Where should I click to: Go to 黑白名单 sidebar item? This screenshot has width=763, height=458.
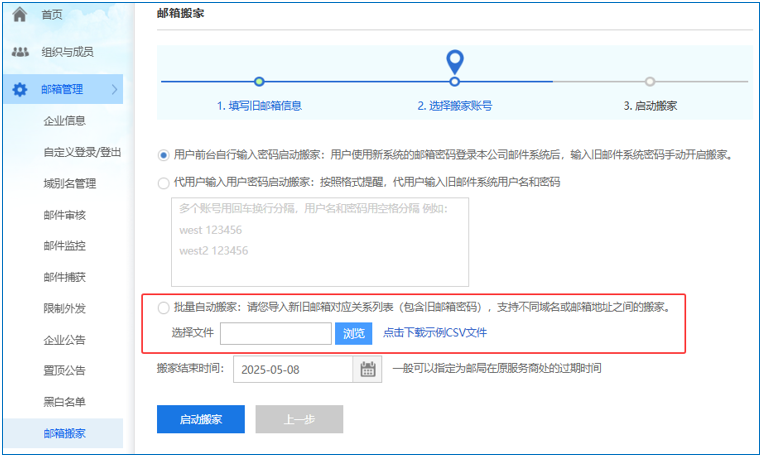[64, 402]
